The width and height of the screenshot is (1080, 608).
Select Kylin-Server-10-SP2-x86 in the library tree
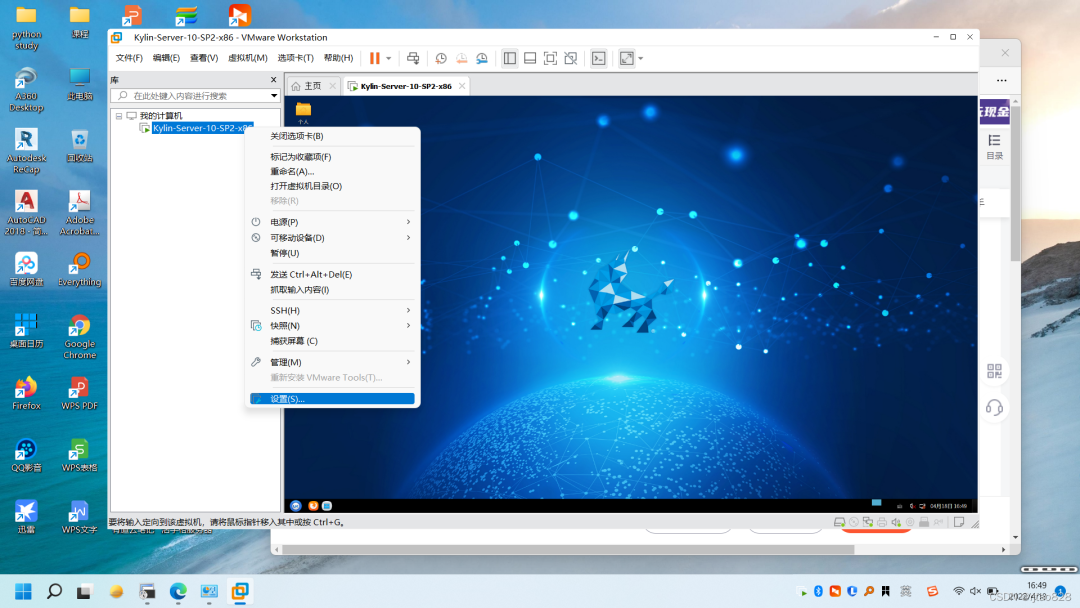(202, 128)
